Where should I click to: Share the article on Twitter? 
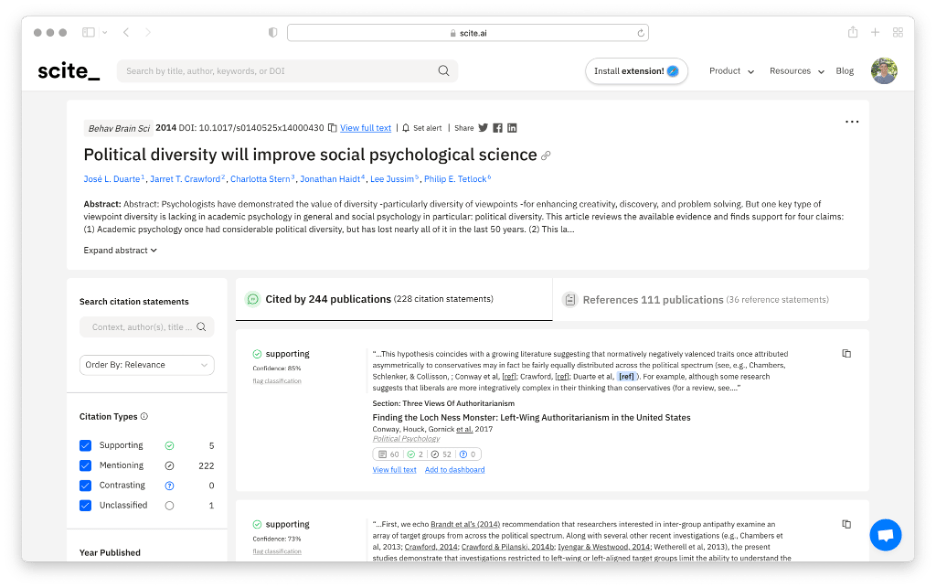[483, 128]
